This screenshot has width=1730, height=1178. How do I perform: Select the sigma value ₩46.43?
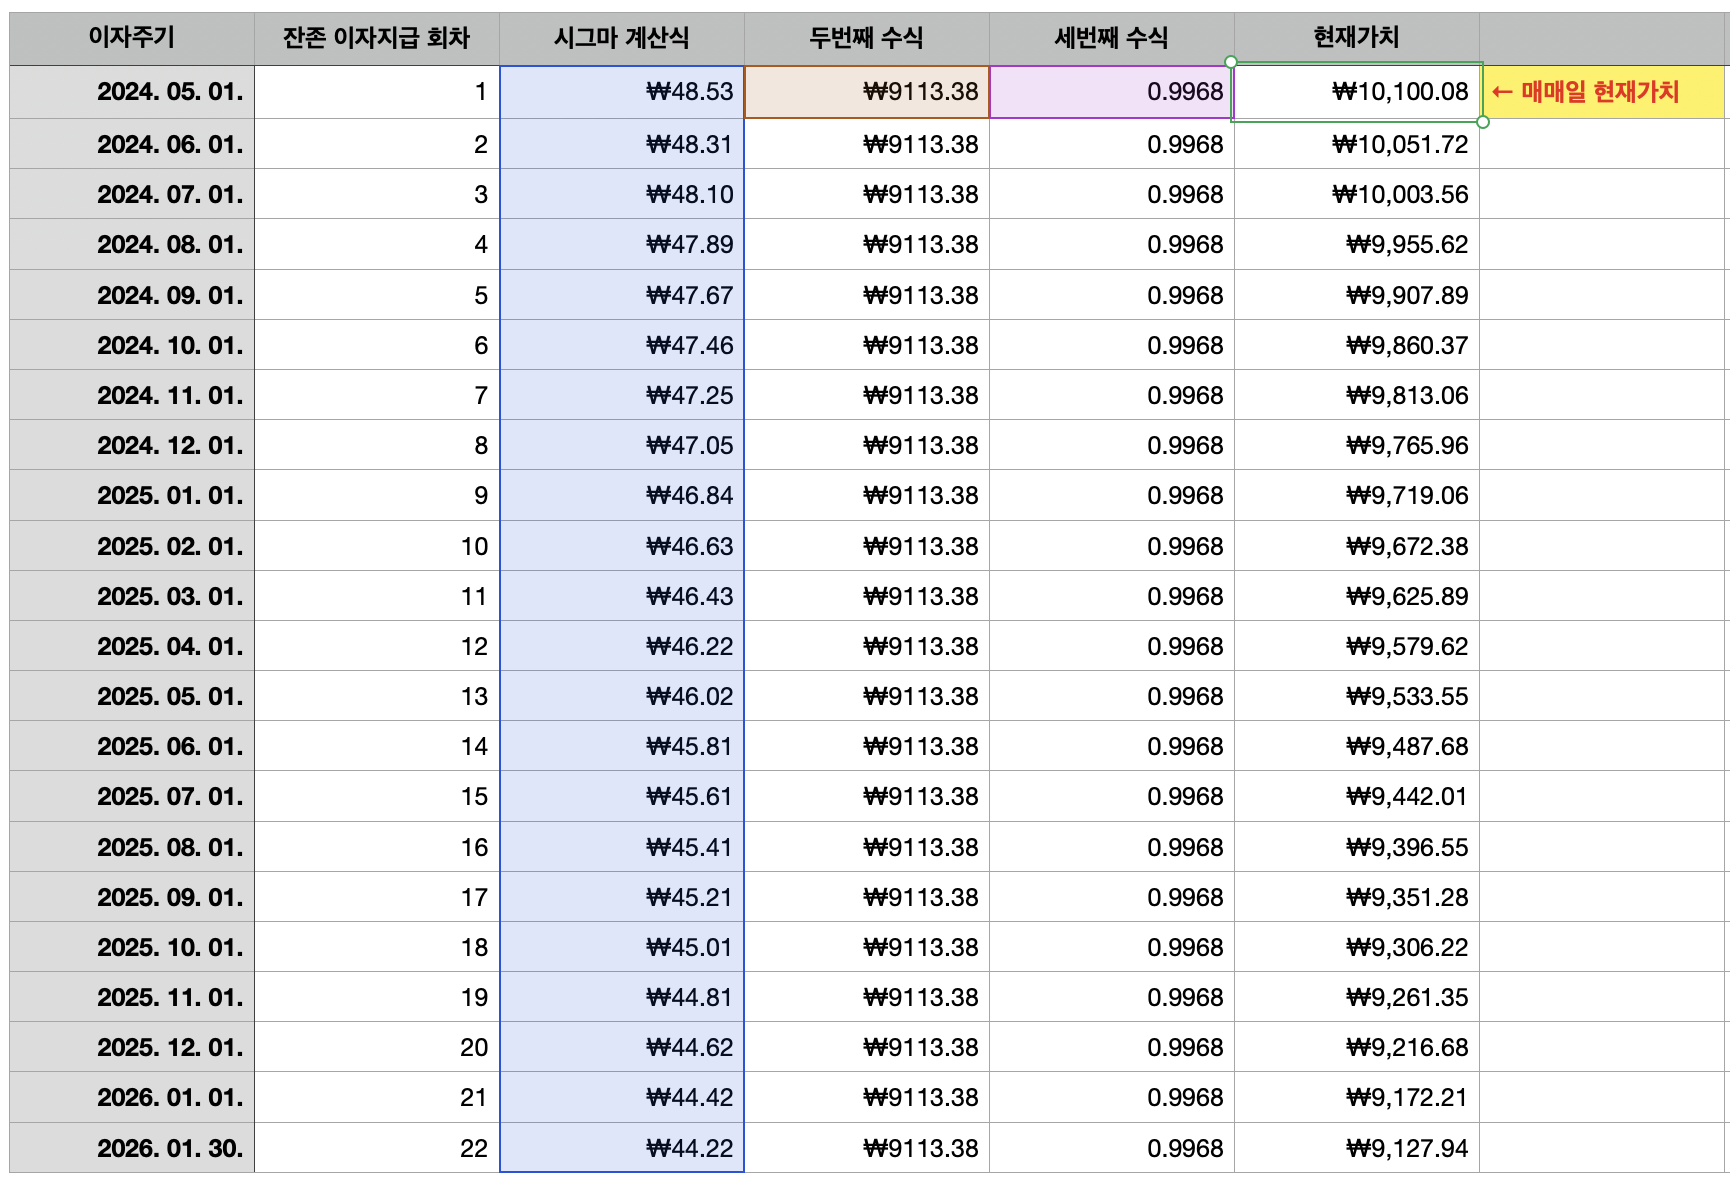[x=622, y=596]
